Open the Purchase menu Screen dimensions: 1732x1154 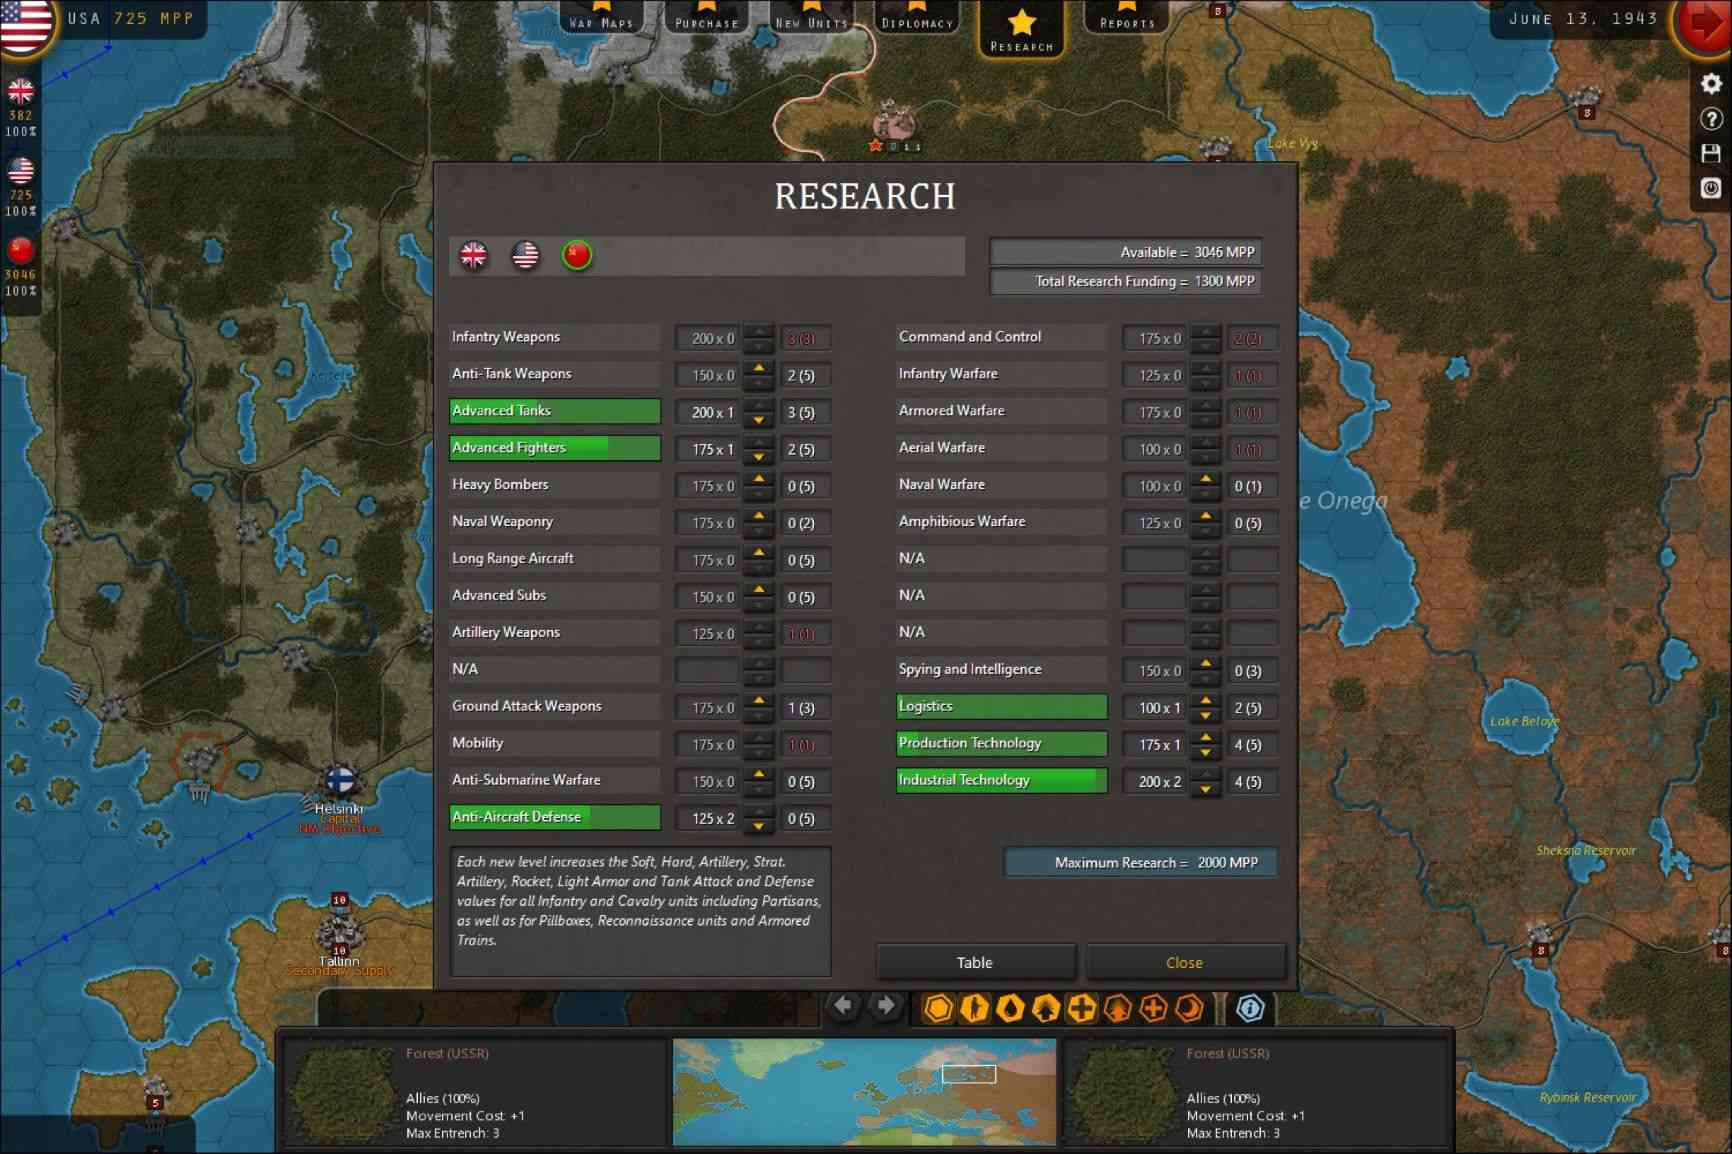707,17
